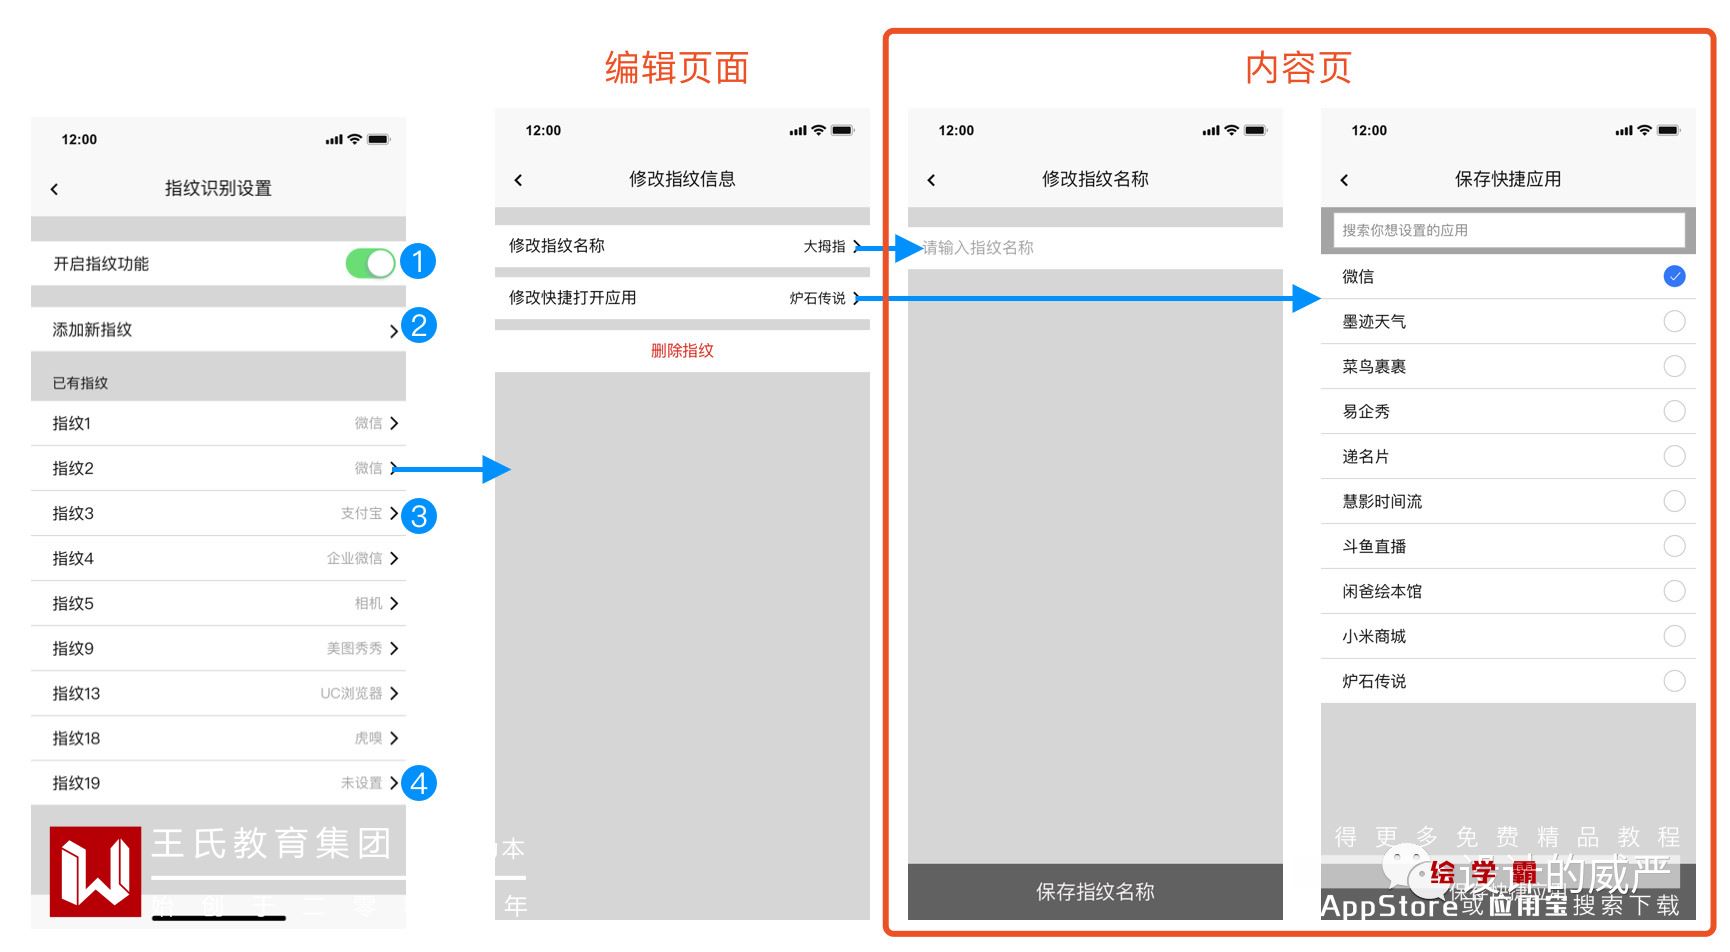Select the 菜鸟裹裹 radio button
Image resolution: width=1730 pixels, height=952 pixels.
[1674, 366]
